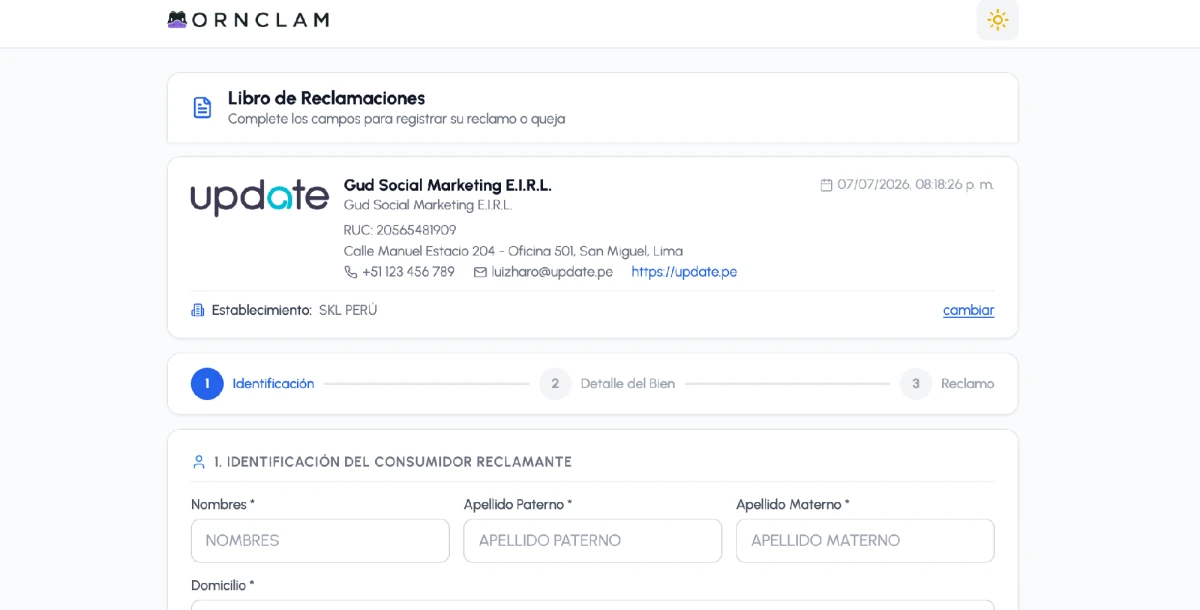The image size is (1200, 610).
Task: Click the Identificación step label
Action: (x=273, y=384)
